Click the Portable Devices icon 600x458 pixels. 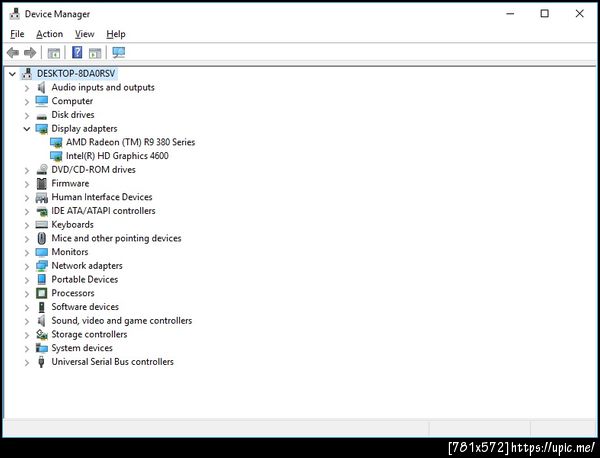click(41, 279)
